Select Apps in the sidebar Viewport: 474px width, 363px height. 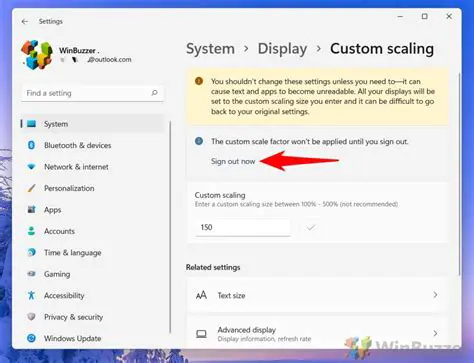(92, 210)
